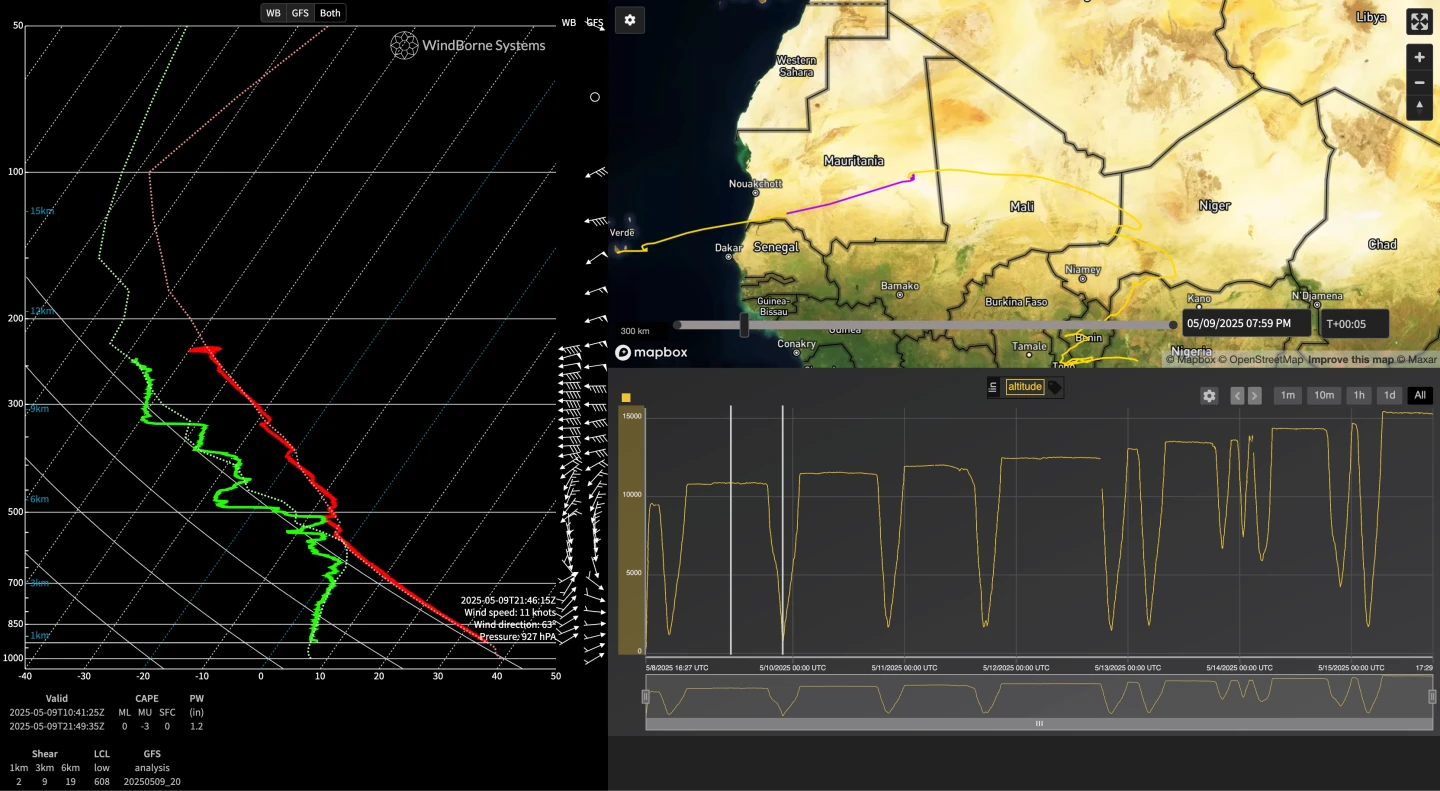Toggle the altitude series label

(x=1025, y=387)
